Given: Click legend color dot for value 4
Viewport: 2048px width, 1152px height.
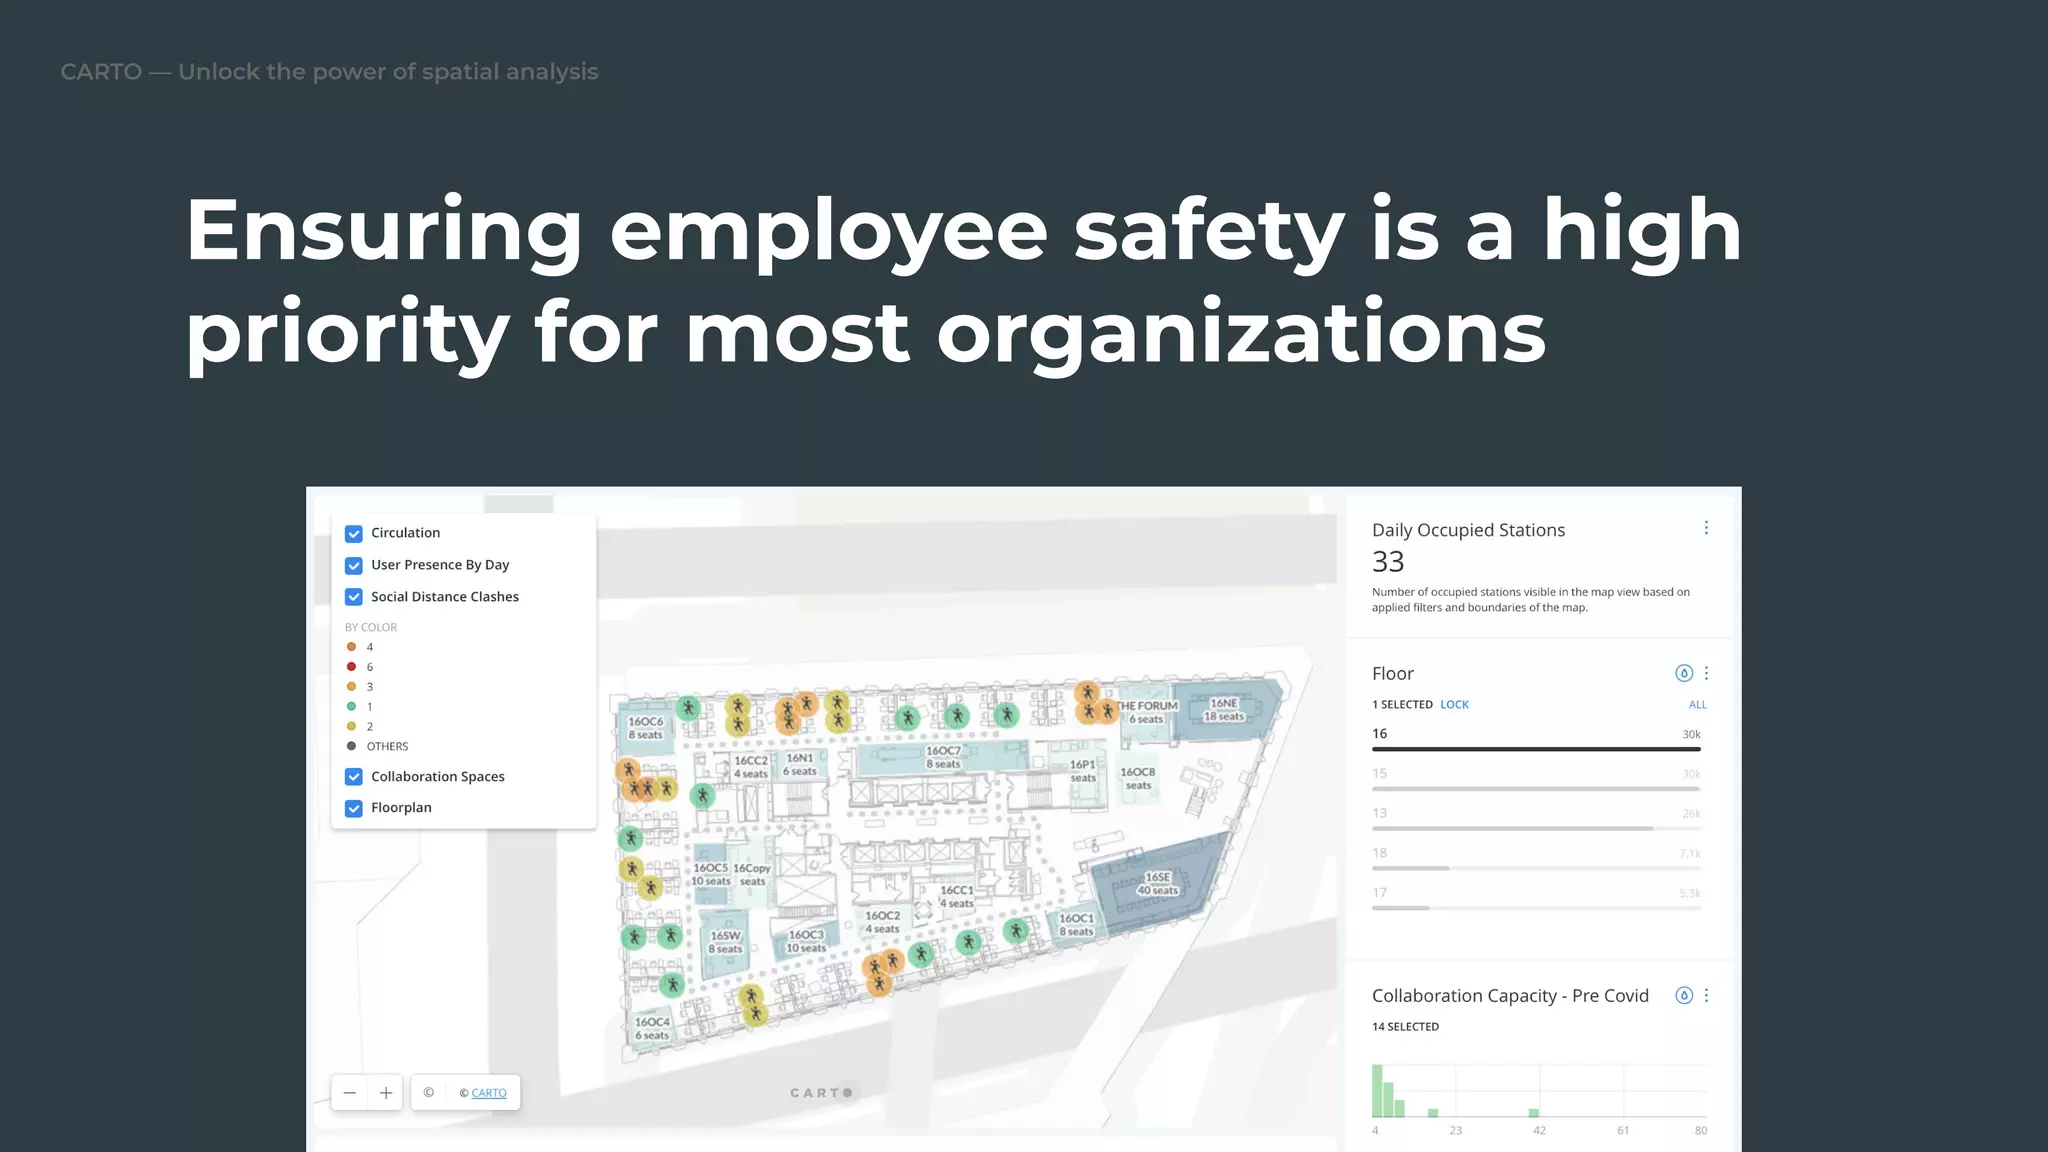Looking at the screenshot, I should [x=351, y=647].
